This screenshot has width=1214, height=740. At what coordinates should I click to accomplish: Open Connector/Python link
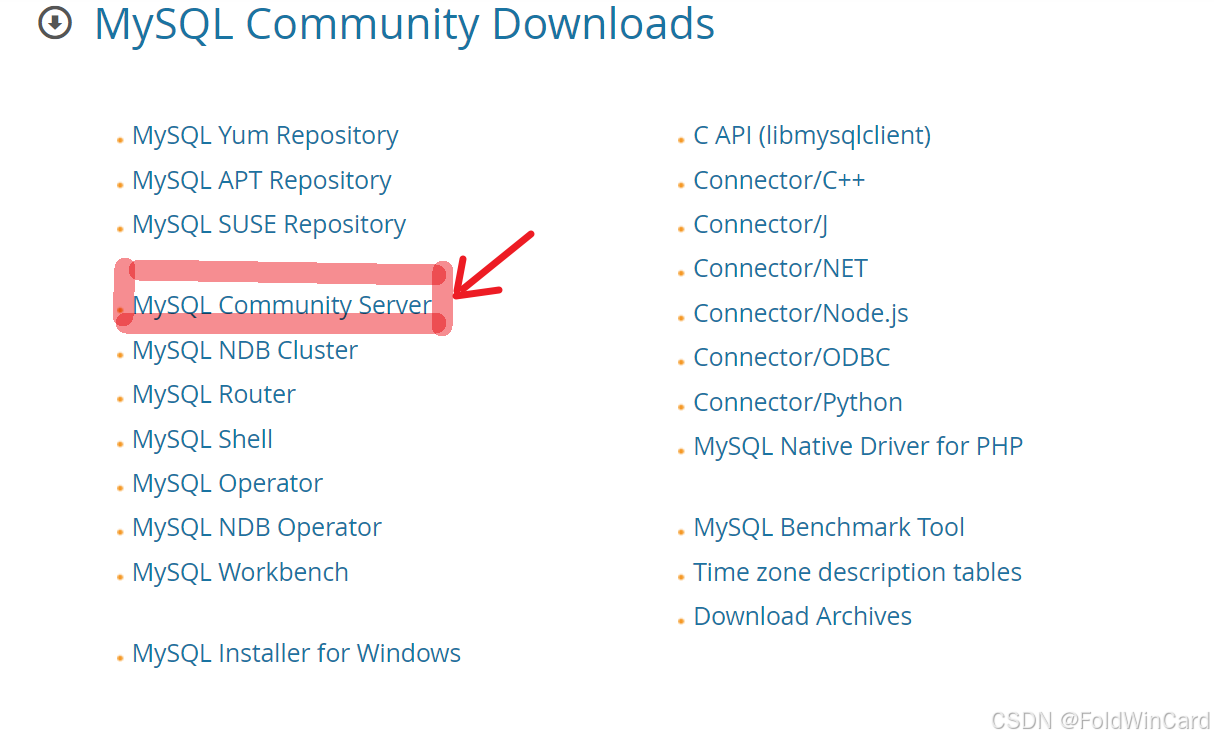tap(798, 403)
